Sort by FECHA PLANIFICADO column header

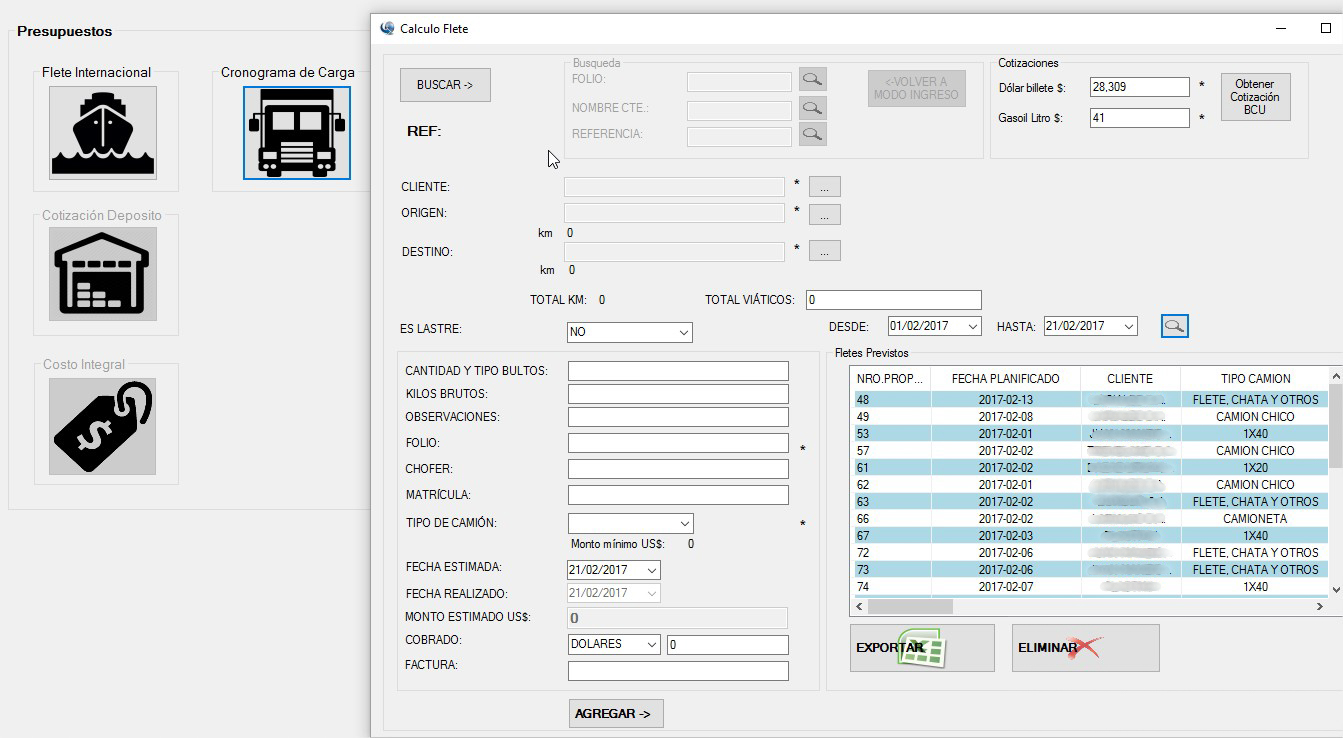1005,379
